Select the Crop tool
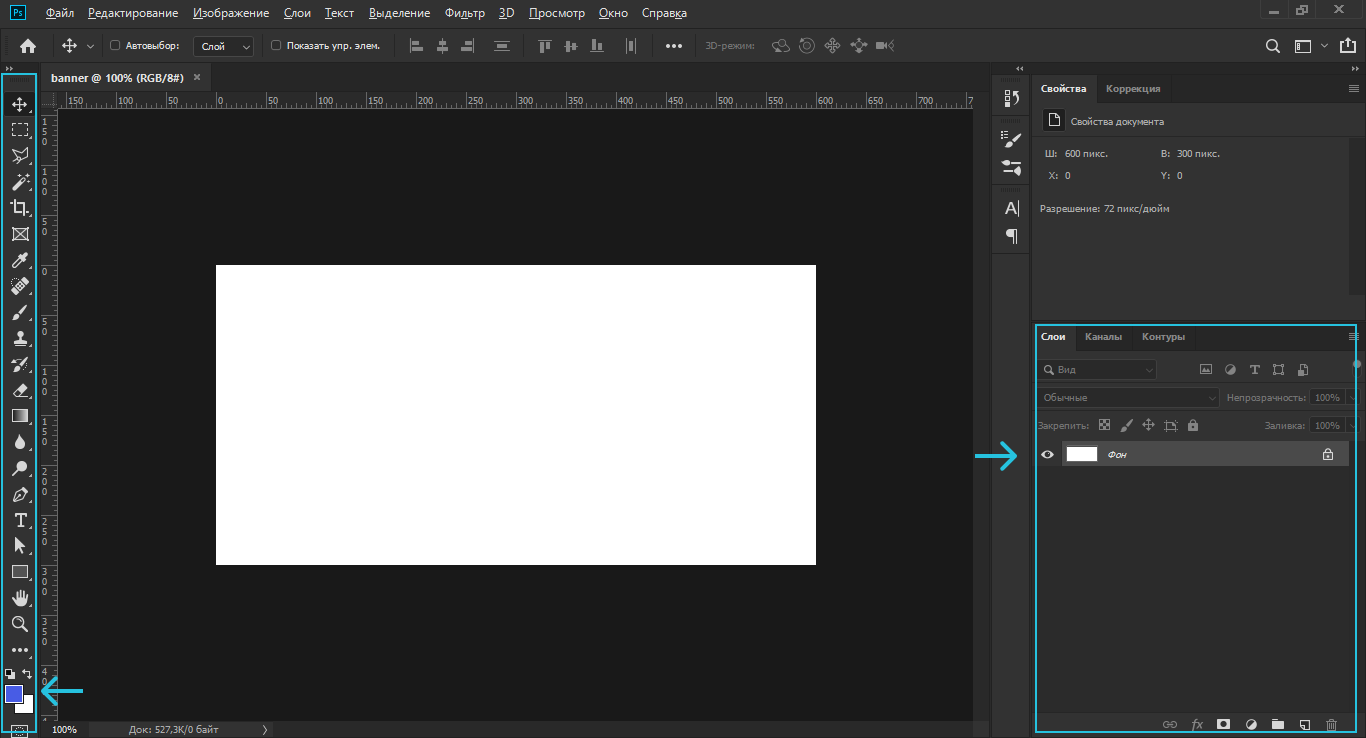The width and height of the screenshot is (1366, 738). tap(20, 208)
